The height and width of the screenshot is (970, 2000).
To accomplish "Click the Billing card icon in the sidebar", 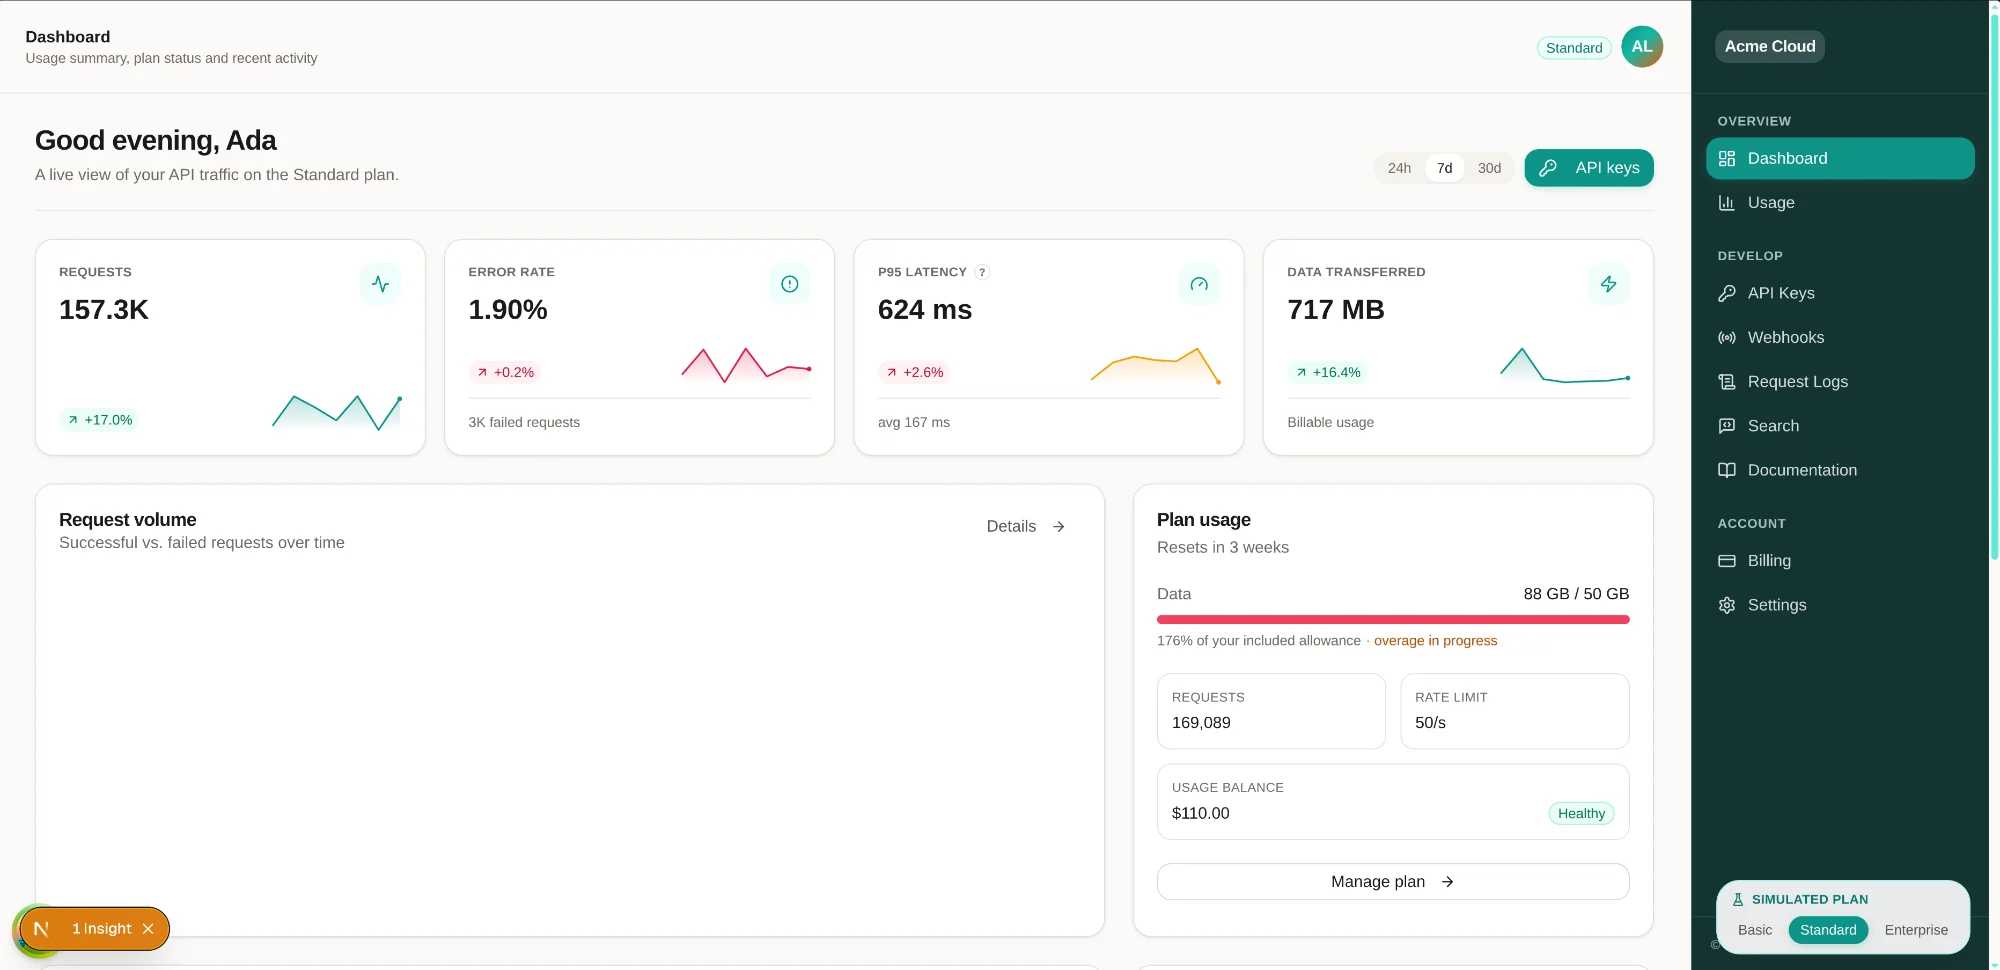I will click(x=1727, y=561).
